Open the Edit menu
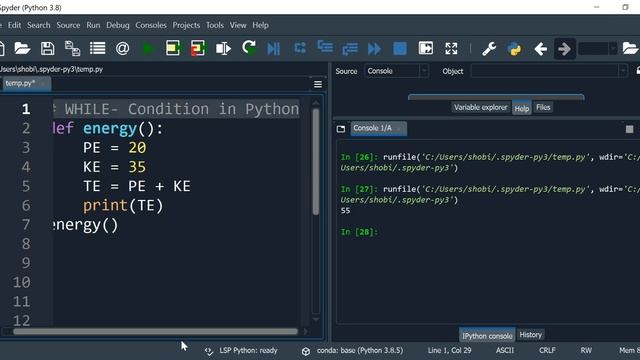The width and height of the screenshot is (640, 360). 14,25
